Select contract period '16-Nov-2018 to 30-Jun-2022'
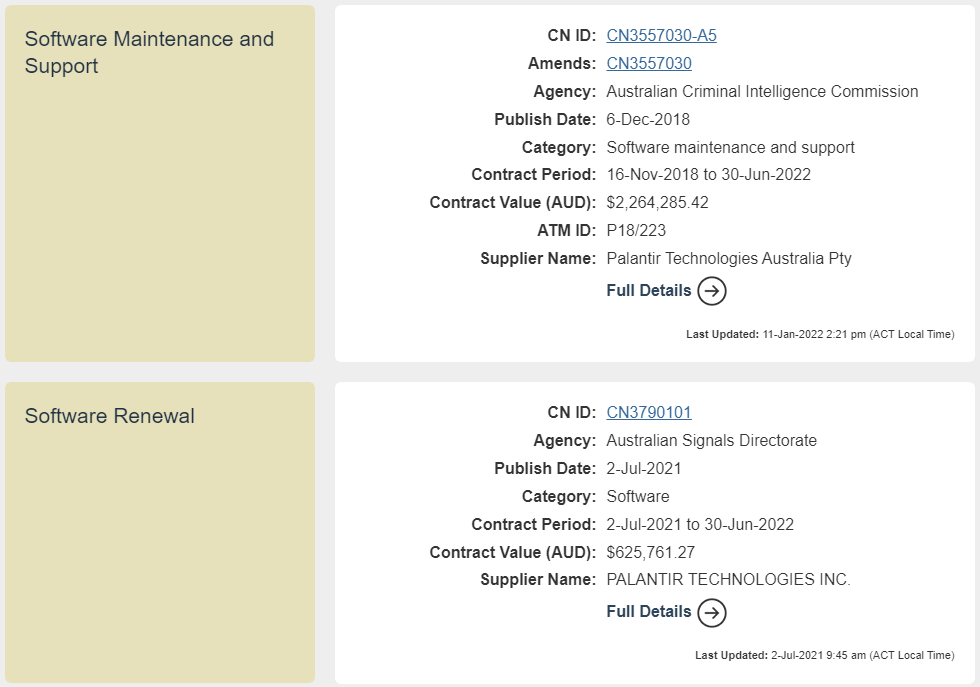 709,174
